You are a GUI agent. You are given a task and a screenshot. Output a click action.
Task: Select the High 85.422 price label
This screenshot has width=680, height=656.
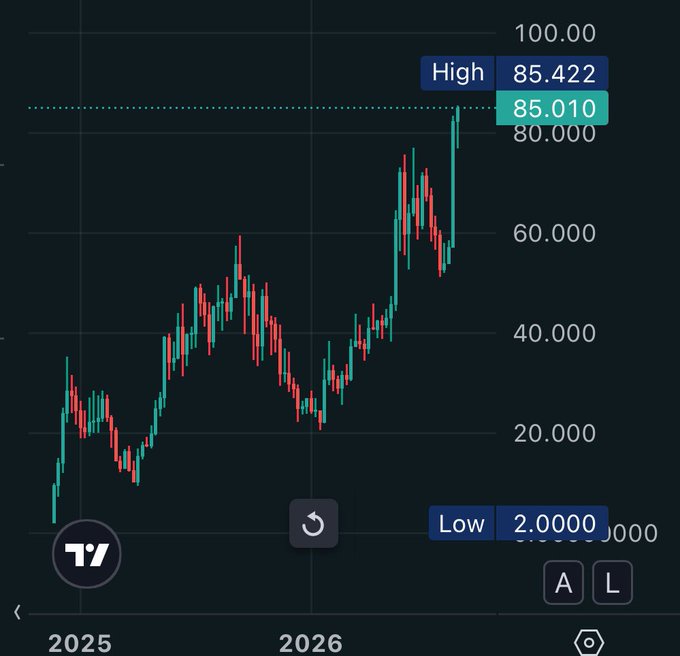coord(514,73)
